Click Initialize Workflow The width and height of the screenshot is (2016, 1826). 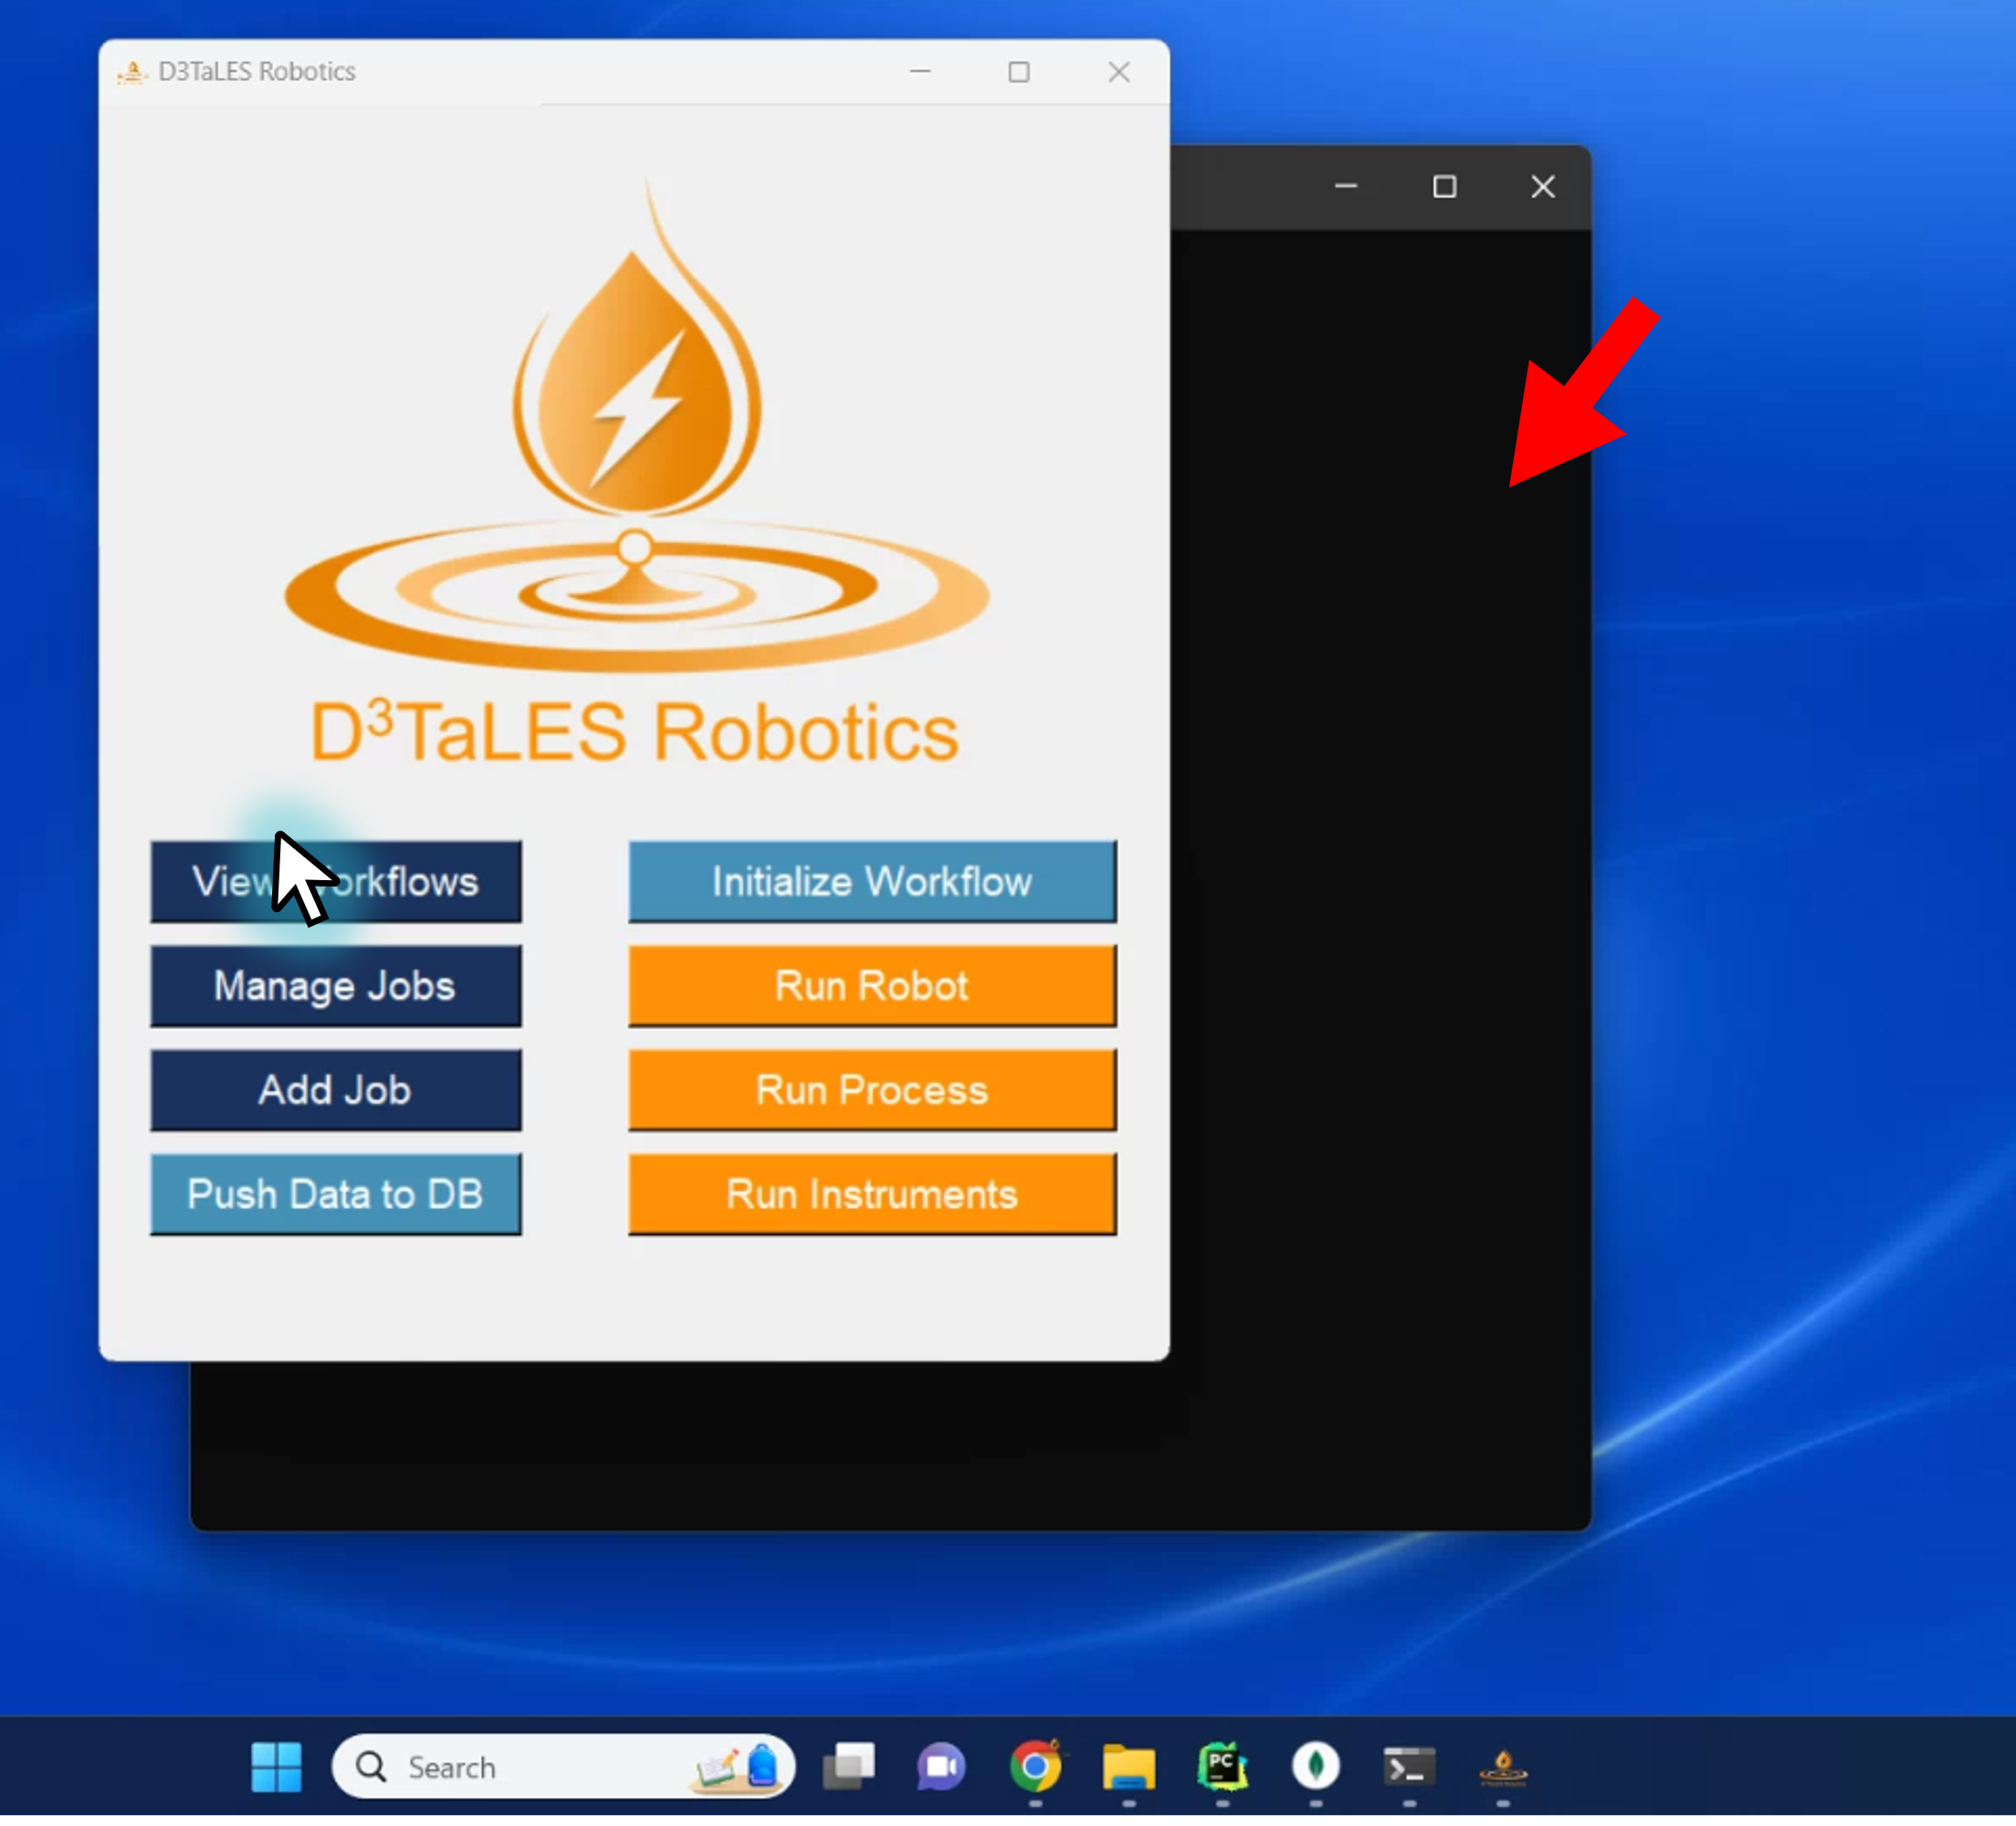871,881
